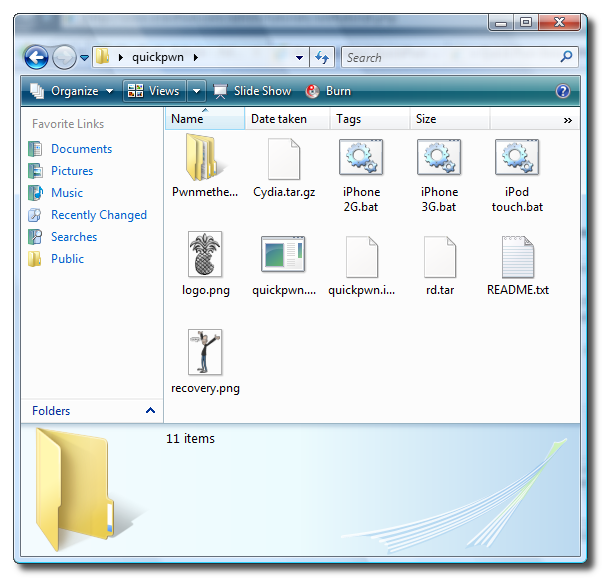Click the large folder icon in details pane
Image resolution: width=602 pixels, height=578 pixels.
77,489
